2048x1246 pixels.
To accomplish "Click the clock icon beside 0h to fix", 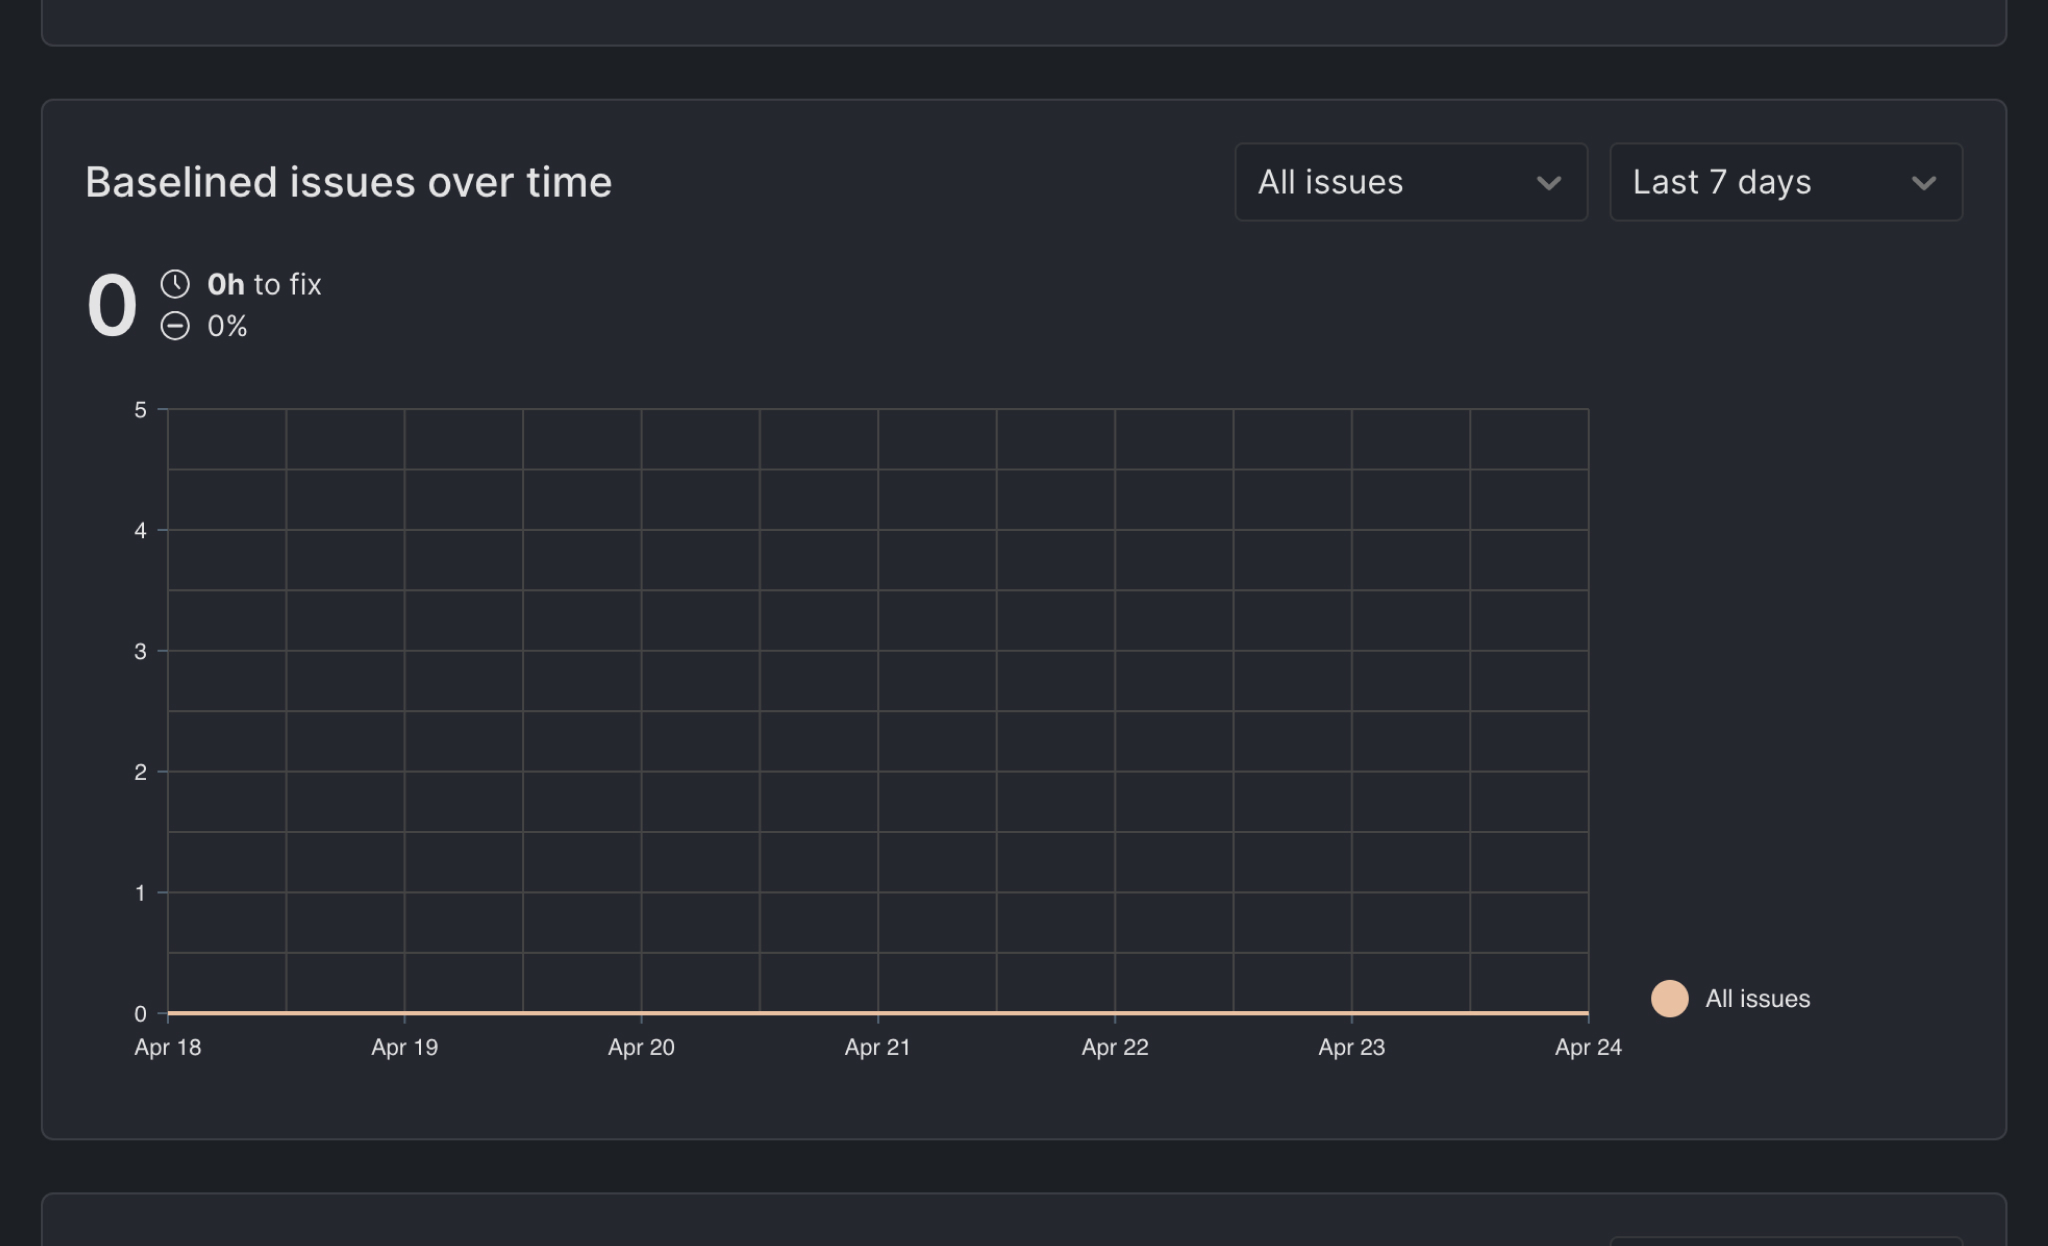I will 175,284.
